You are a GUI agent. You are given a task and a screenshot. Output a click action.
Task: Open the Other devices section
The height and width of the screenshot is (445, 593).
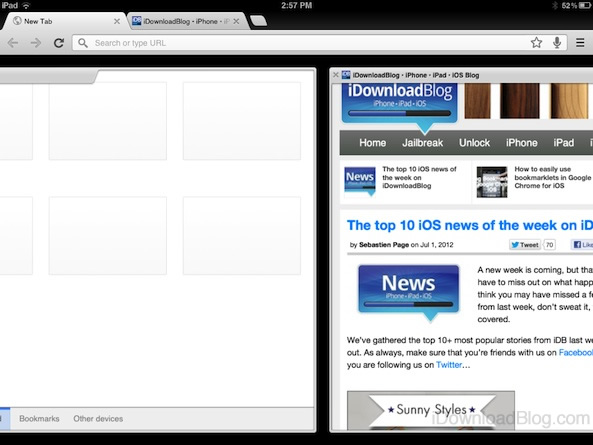pyautogui.click(x=98, y=419)
